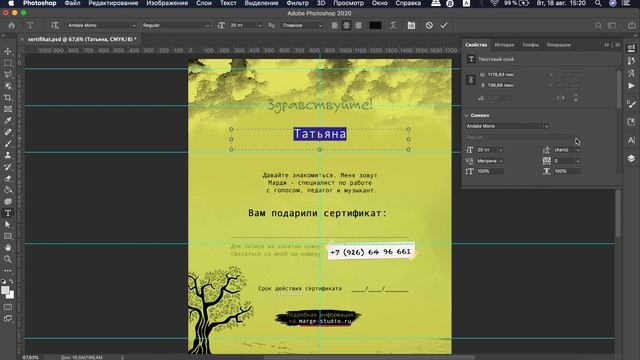Open the Character and Paragraph panels toggle
Image resolution: width=640 pixels, height=360 pixels.
pos(411,25)
